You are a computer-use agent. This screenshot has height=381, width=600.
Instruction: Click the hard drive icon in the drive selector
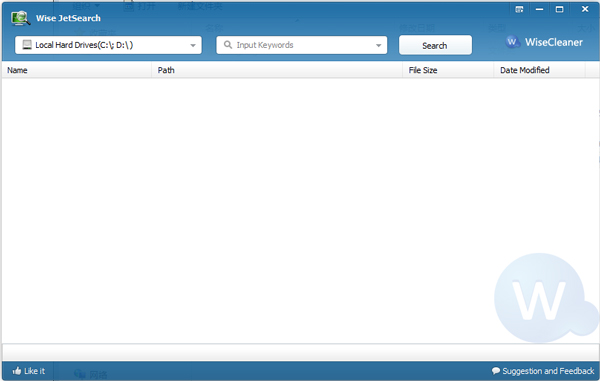point(27,45)
